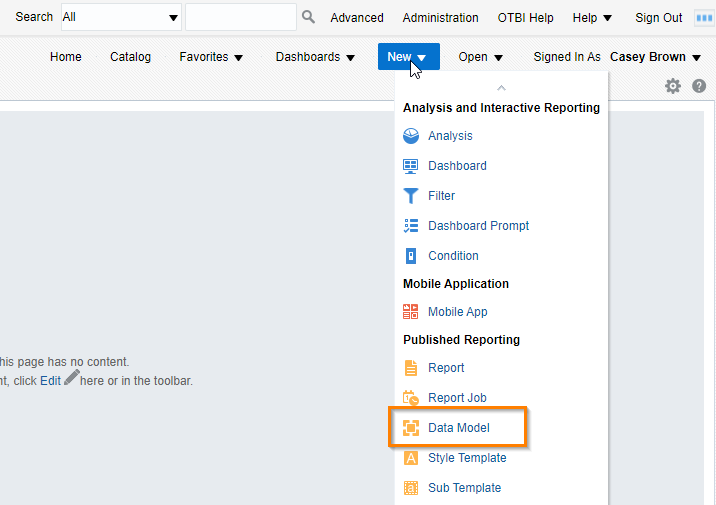Open the Catalog link

[131, 57]
